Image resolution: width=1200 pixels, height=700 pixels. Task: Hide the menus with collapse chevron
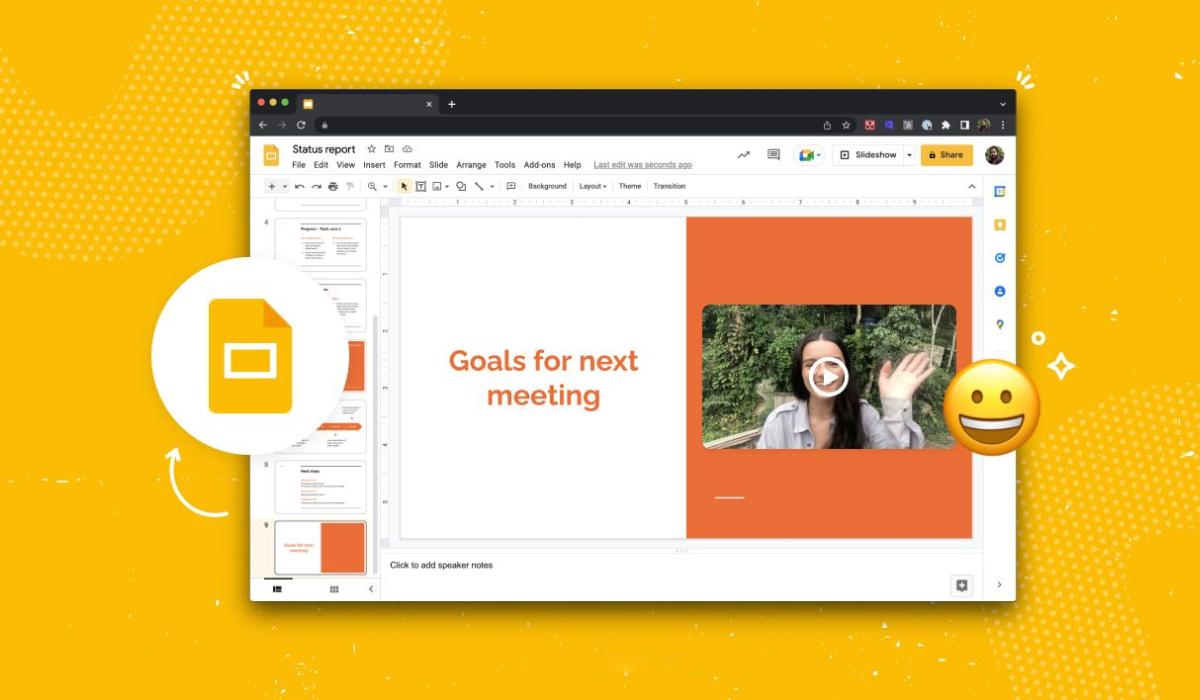(971, 186)
